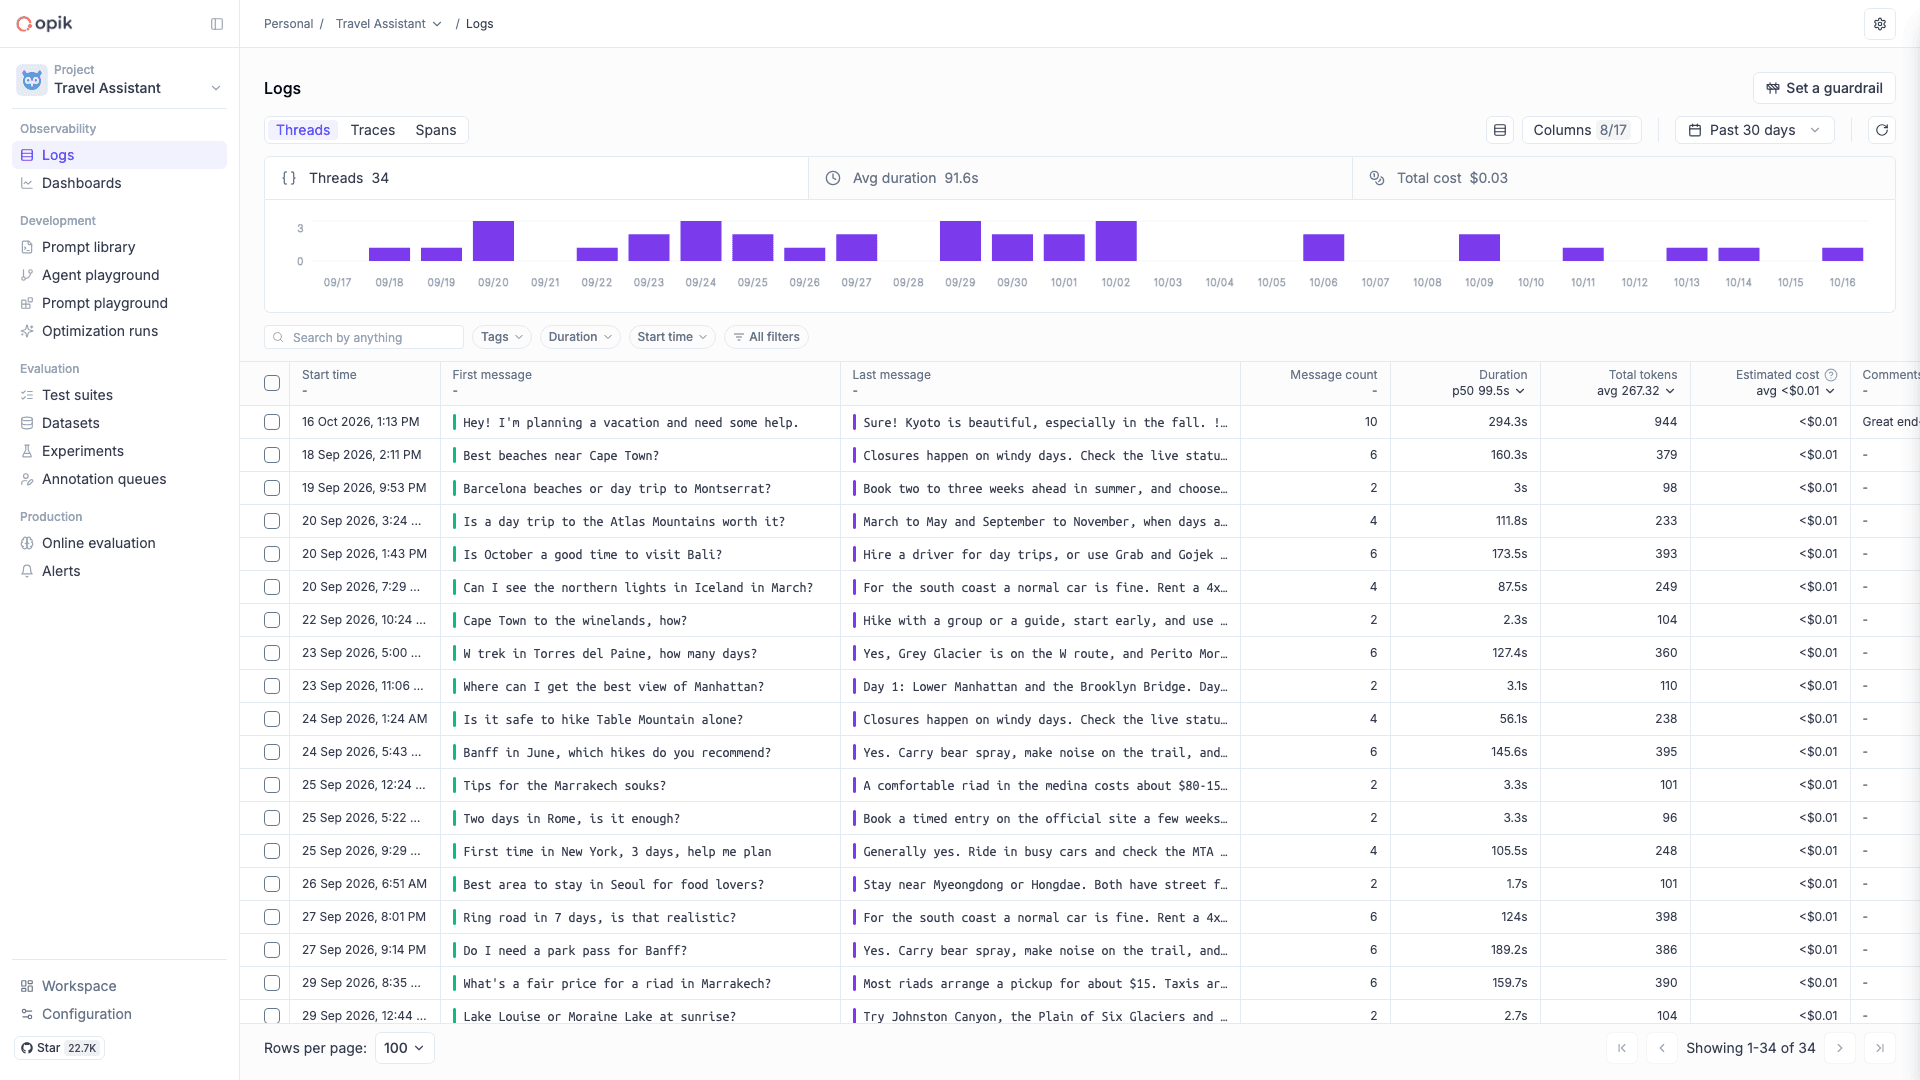Select the Threads tab
Screen dimensions: 1920x1080
303,130
